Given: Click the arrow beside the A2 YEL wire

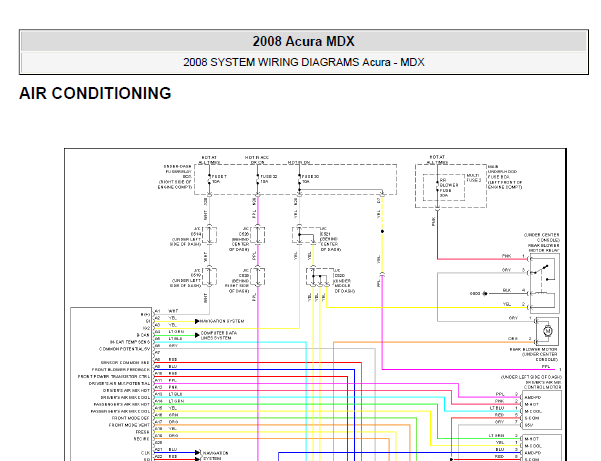Looking at the screenshot, I should click(197, 321).
